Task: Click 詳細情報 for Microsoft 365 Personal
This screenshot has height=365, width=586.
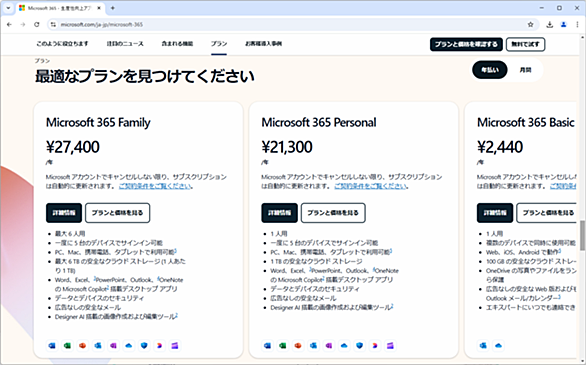Action: click(280, 213)
